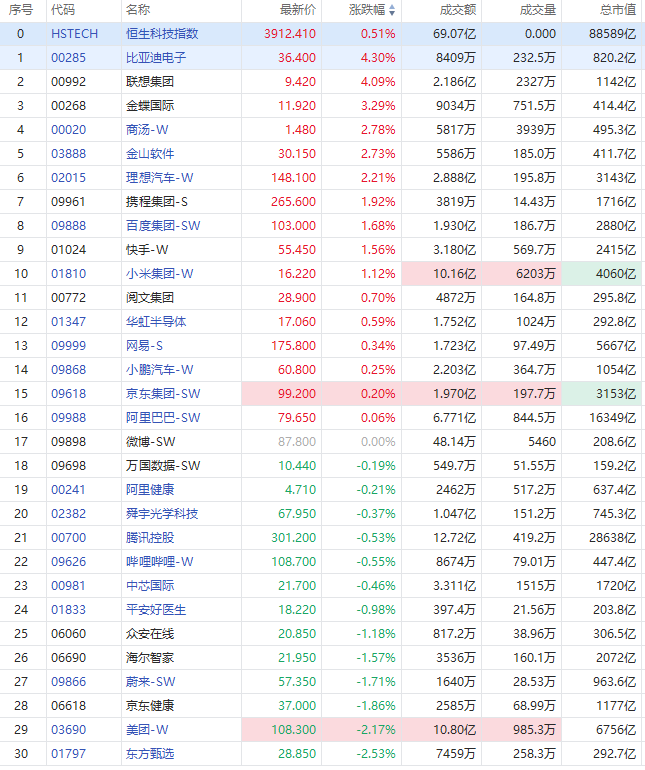Image resolution: width=645 pixels, height=770 pixels.
Task: Open 网易-S stock link
Action: [144, 346]
